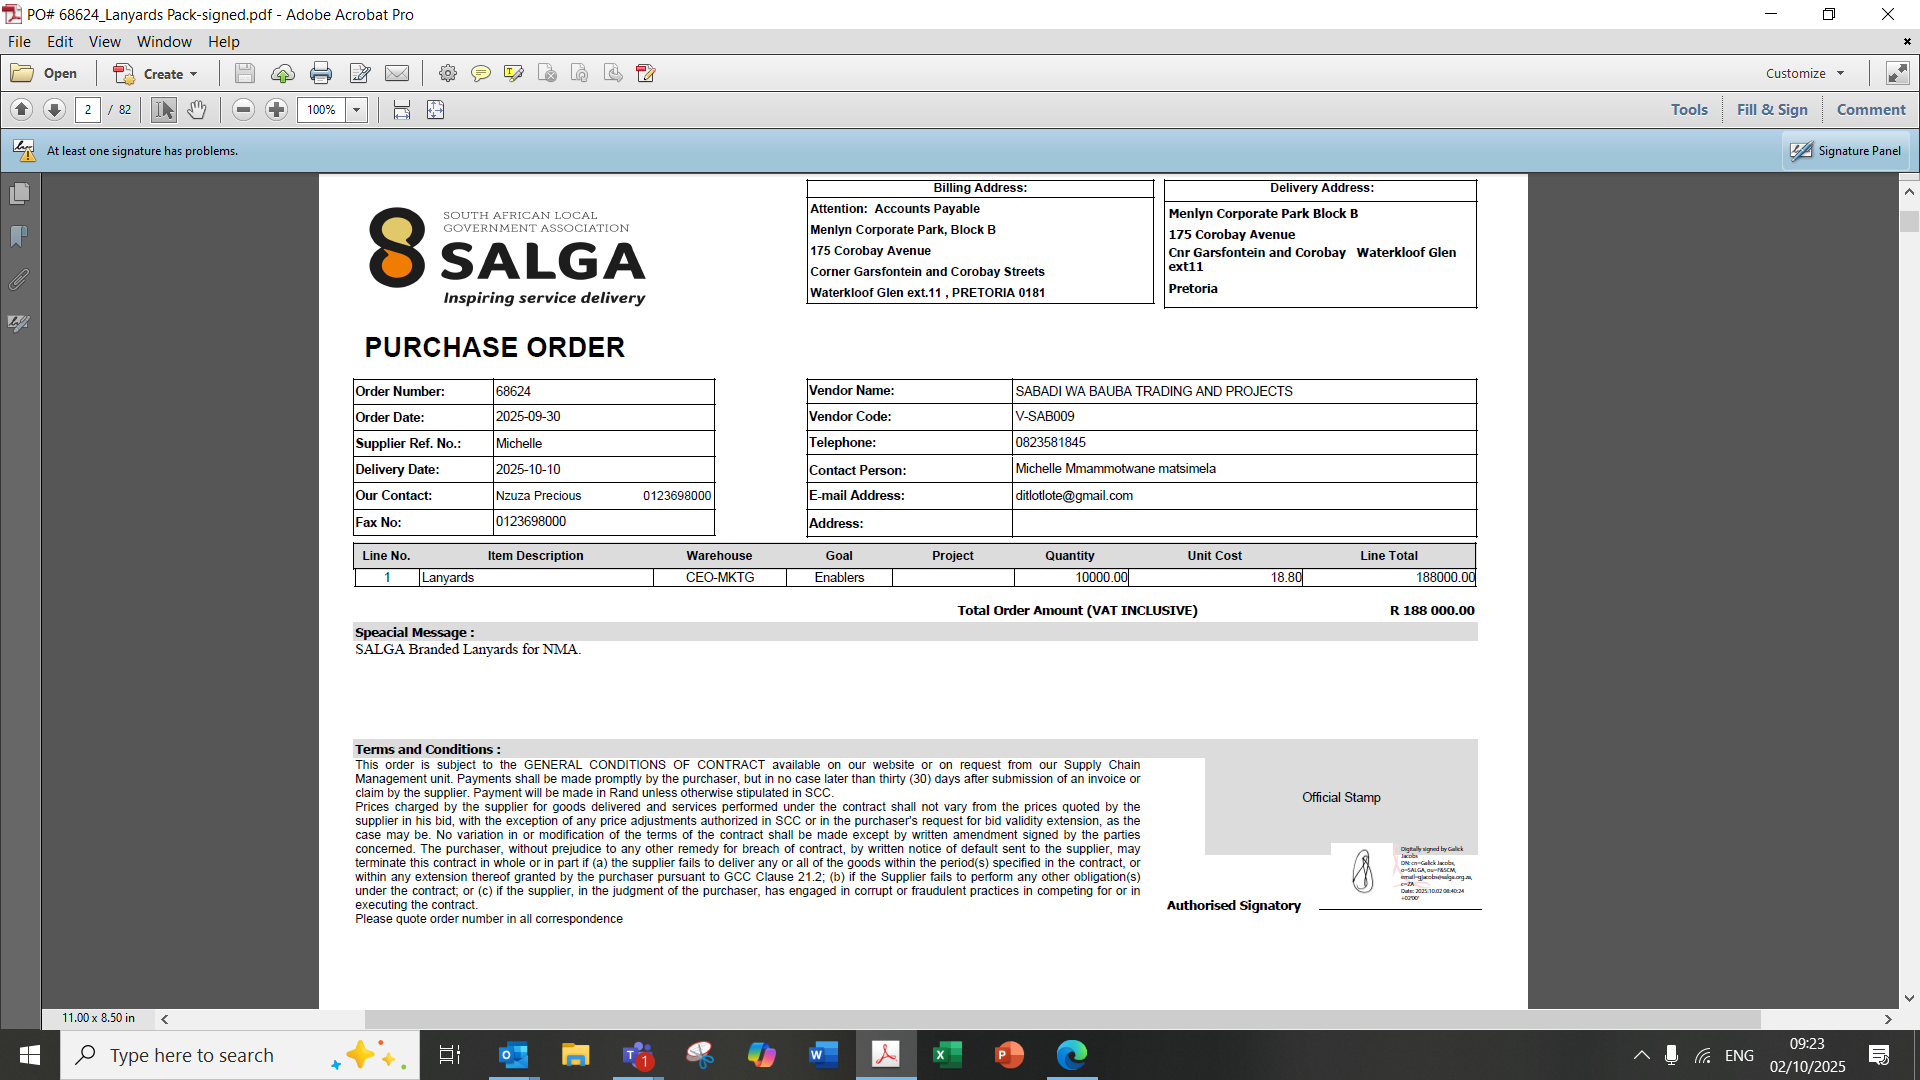
Task: Open the zoom level dropdown arrow
Action: click(356, 110)
